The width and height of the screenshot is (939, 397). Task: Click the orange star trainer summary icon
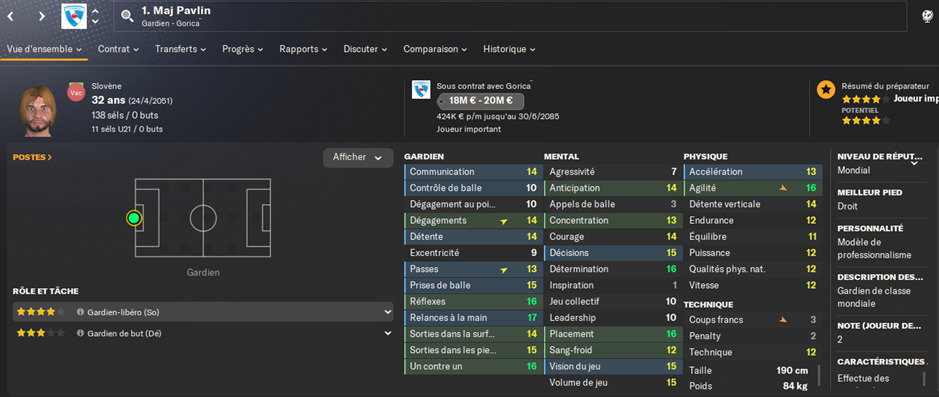(x=826, y=90)
